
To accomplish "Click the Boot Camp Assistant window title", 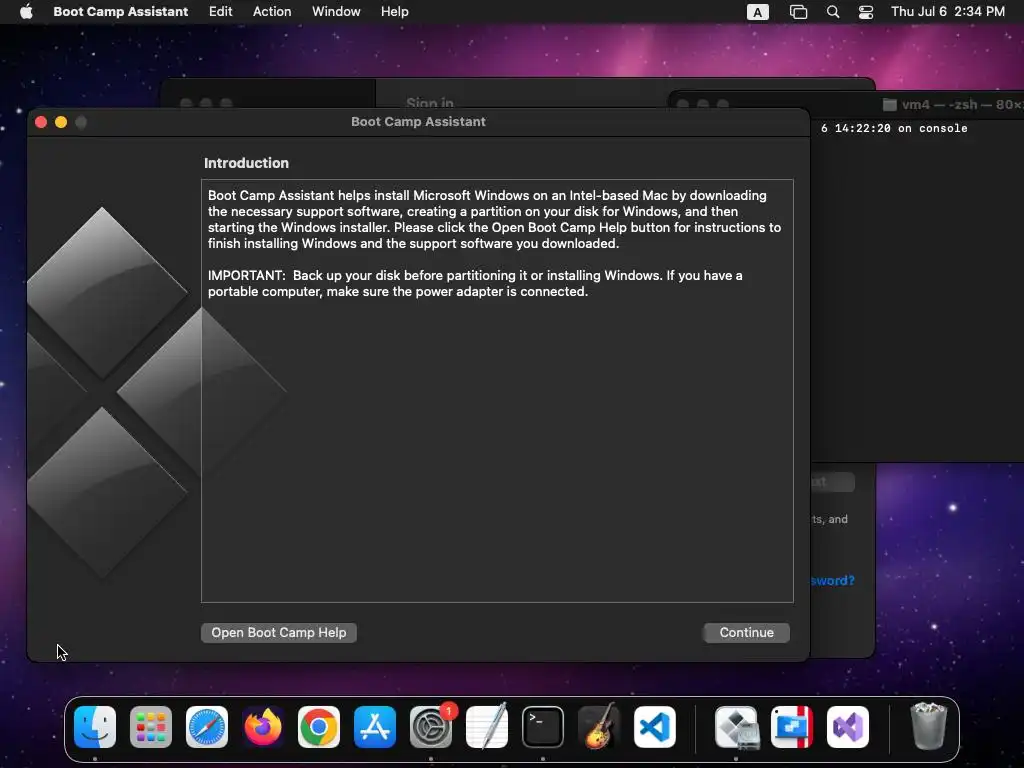I will coord(418,121).
